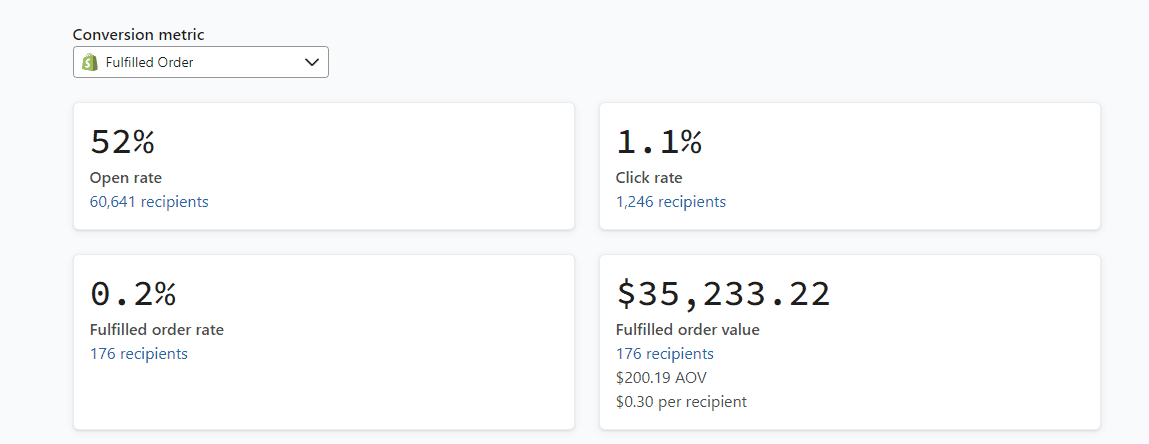Expand the Conversion metric dropdown arrow
This screenshot has width=1149, height=444.
pyautogui.click(x=312, y=62)
